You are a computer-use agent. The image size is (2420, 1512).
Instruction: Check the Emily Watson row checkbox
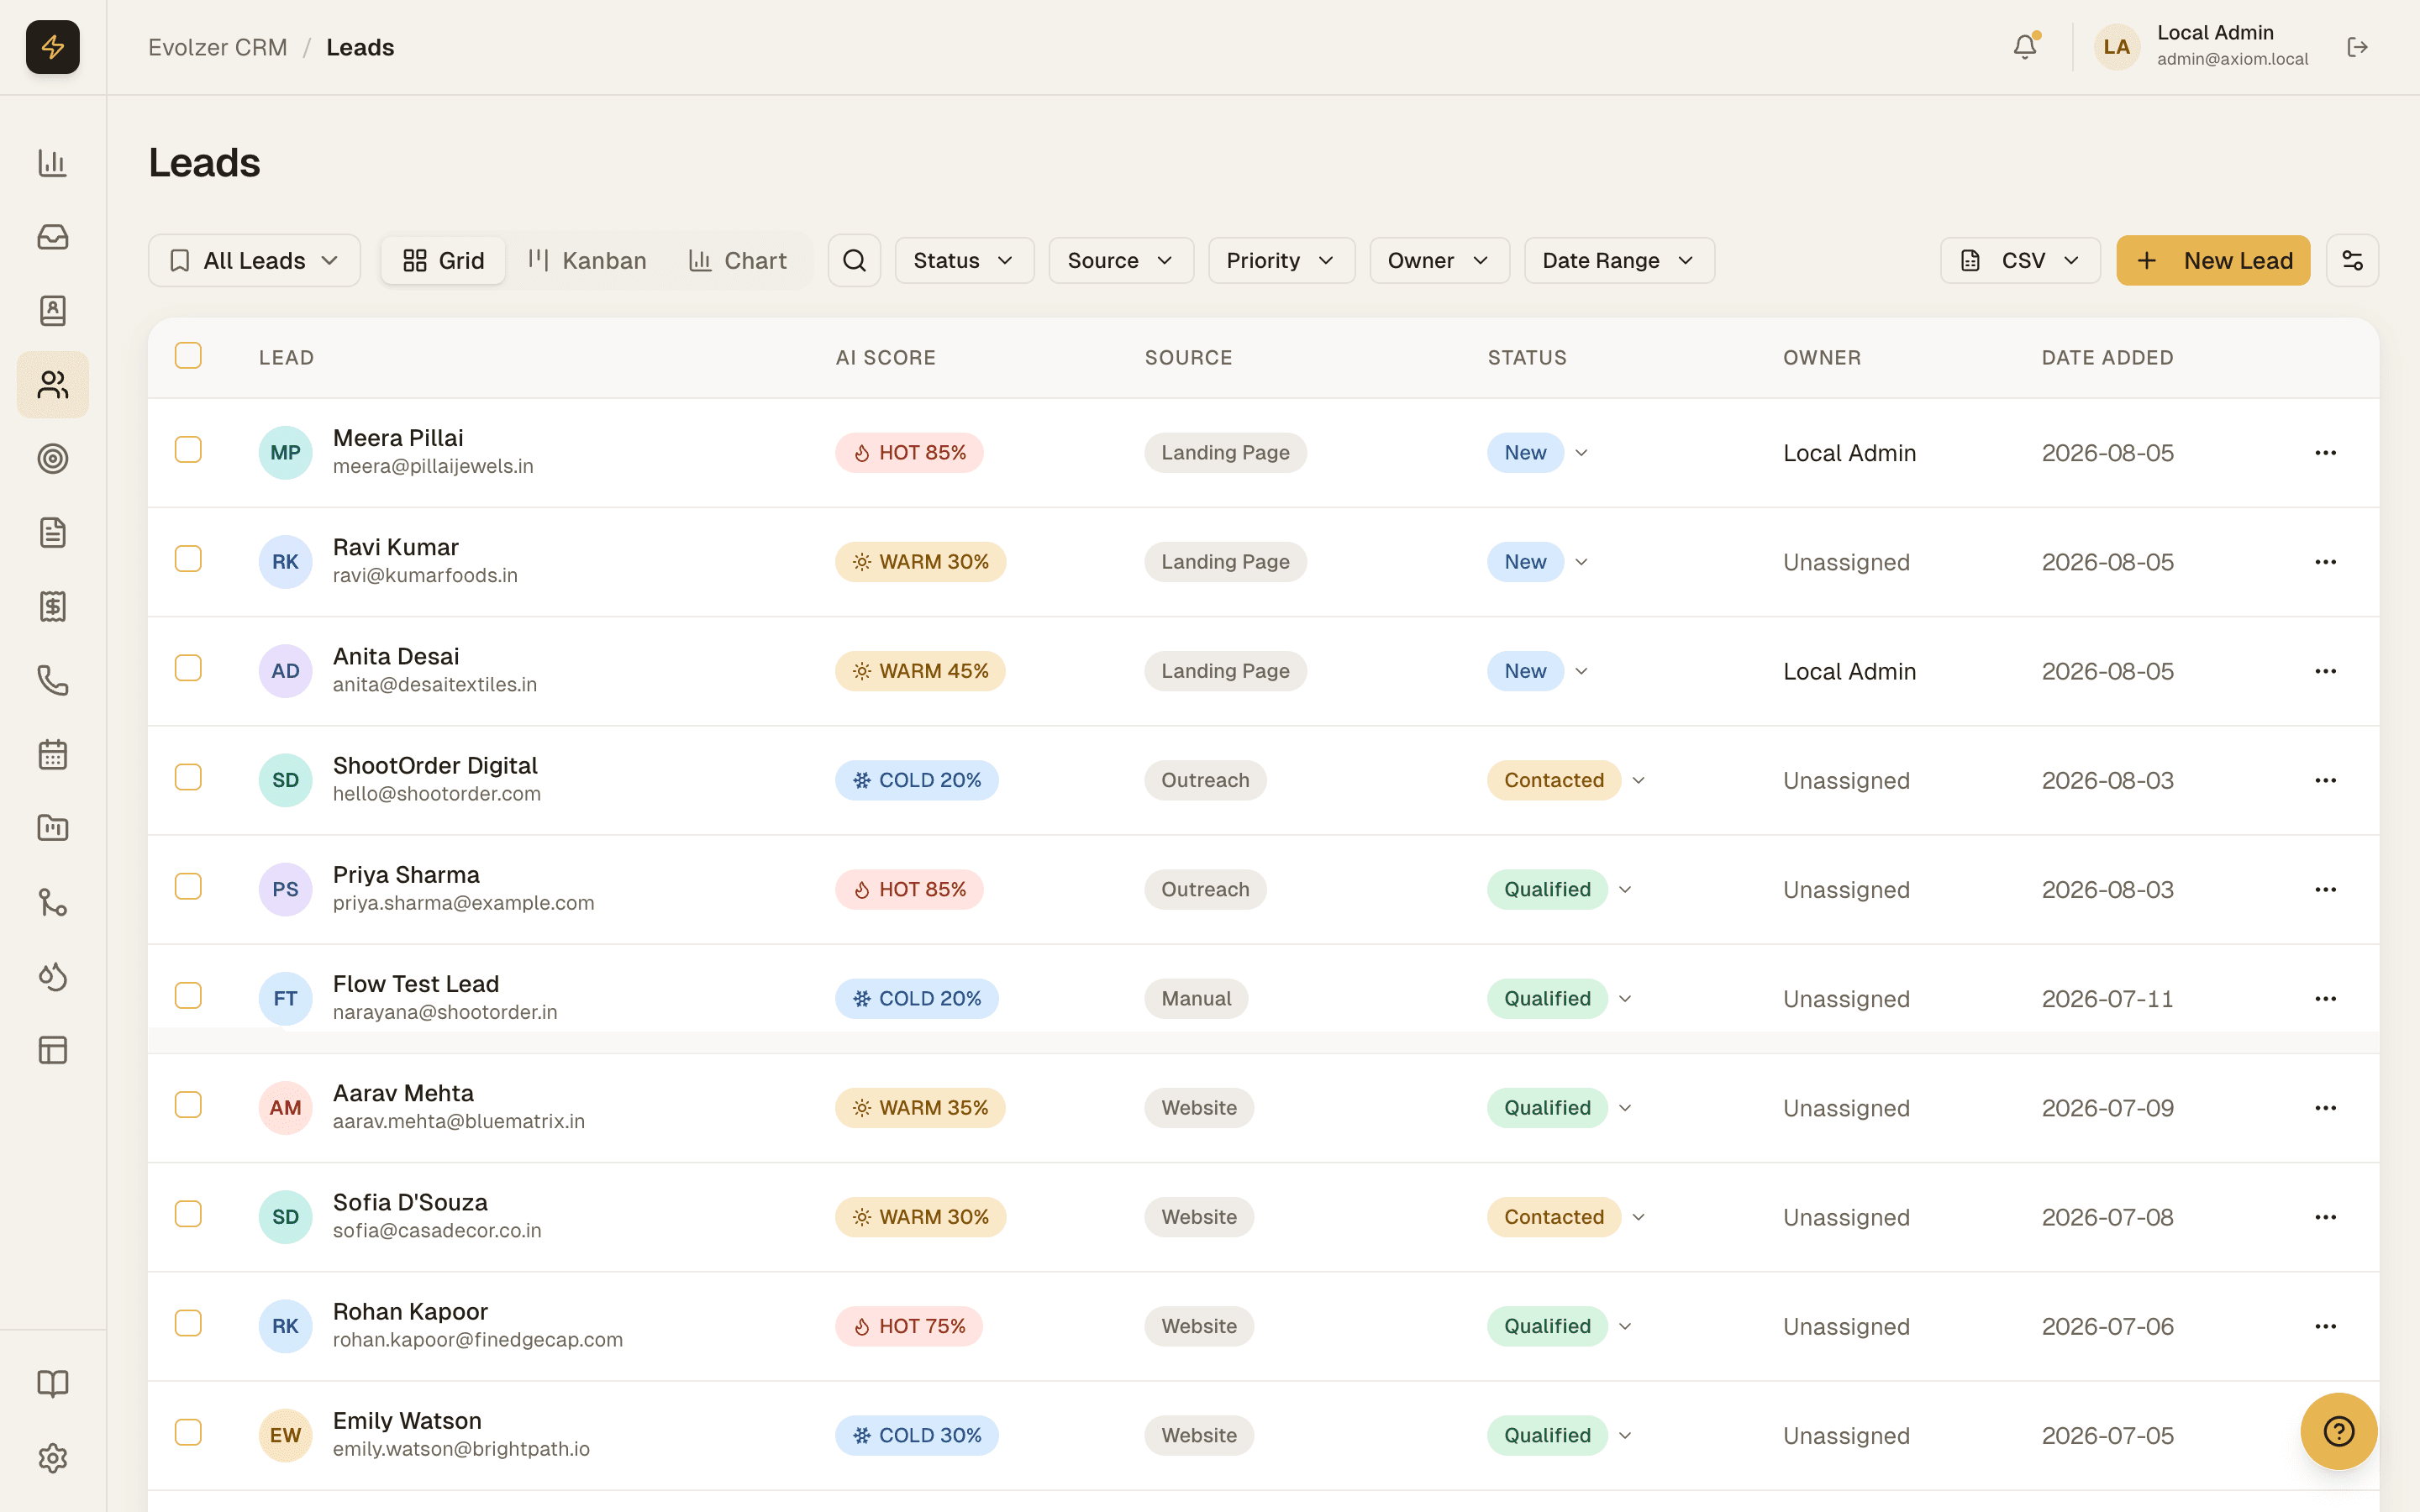pos(188,1433)
